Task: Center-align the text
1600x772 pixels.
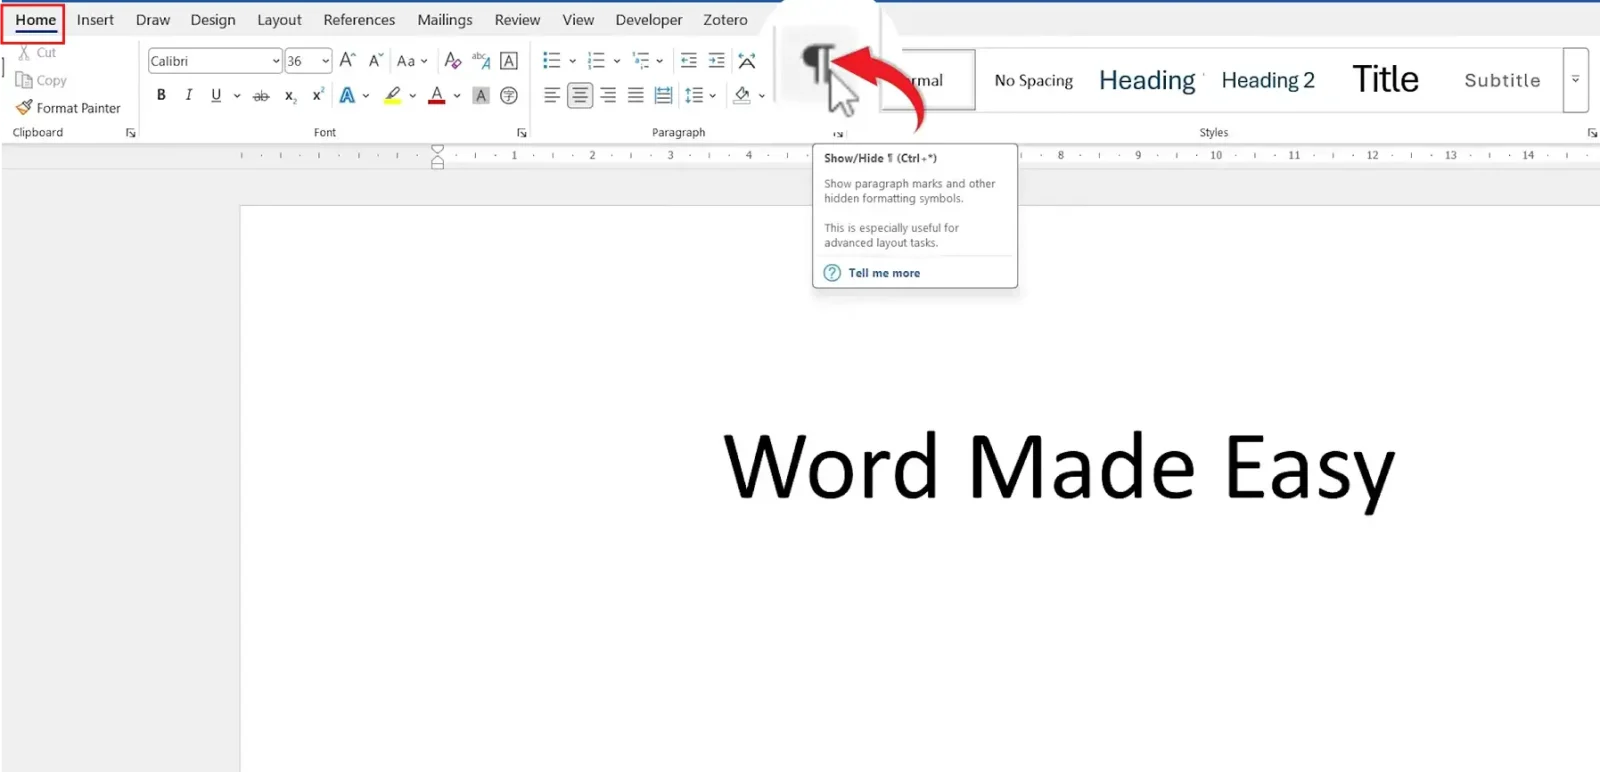Action: click(x=580, y=96)
